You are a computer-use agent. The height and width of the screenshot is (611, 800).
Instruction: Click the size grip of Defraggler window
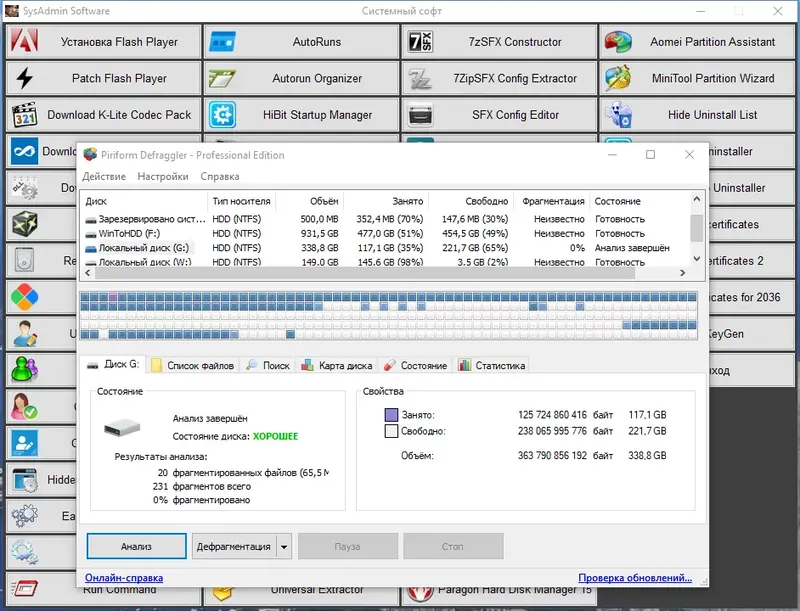[704, 582]
